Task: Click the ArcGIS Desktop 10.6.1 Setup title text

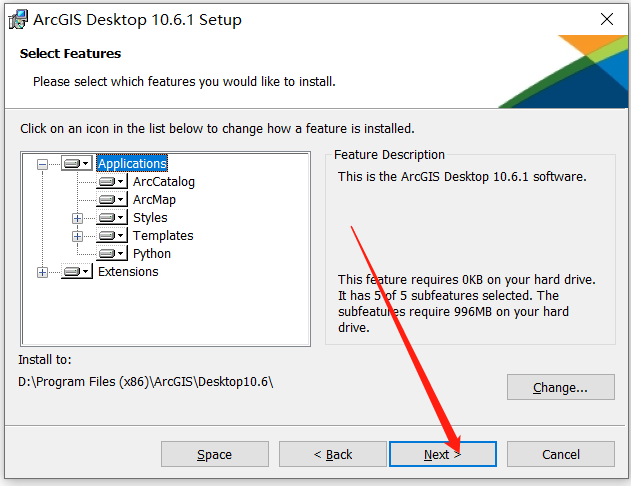Action: tap(137, 20)
